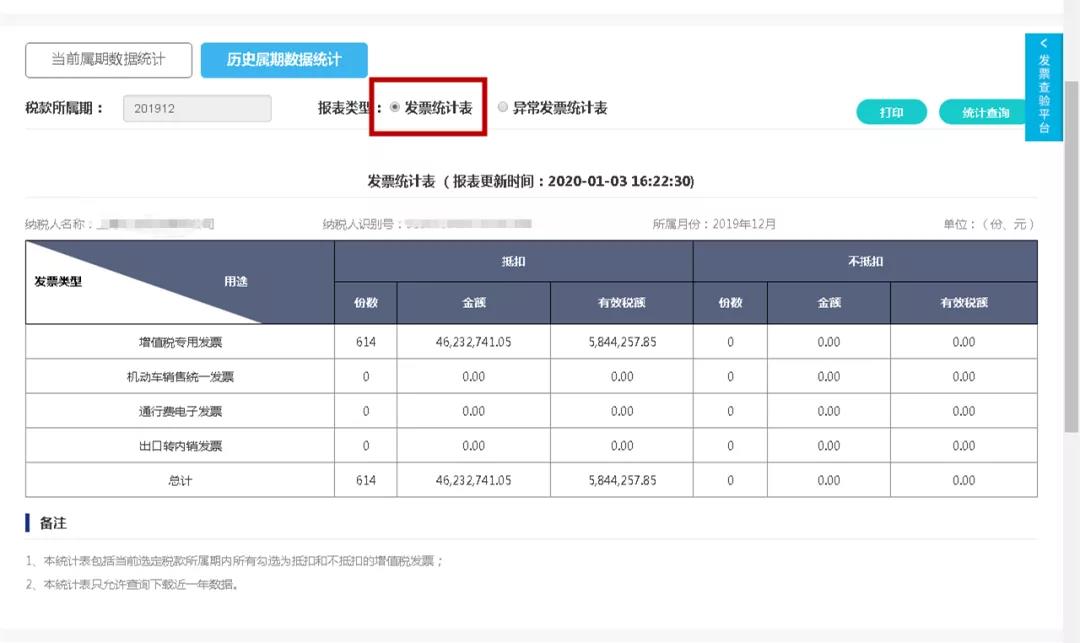This screenshot has width=1080, height=643.
Task: Switch to the 当前属期数据统计 tab
Action: [106, 60]
